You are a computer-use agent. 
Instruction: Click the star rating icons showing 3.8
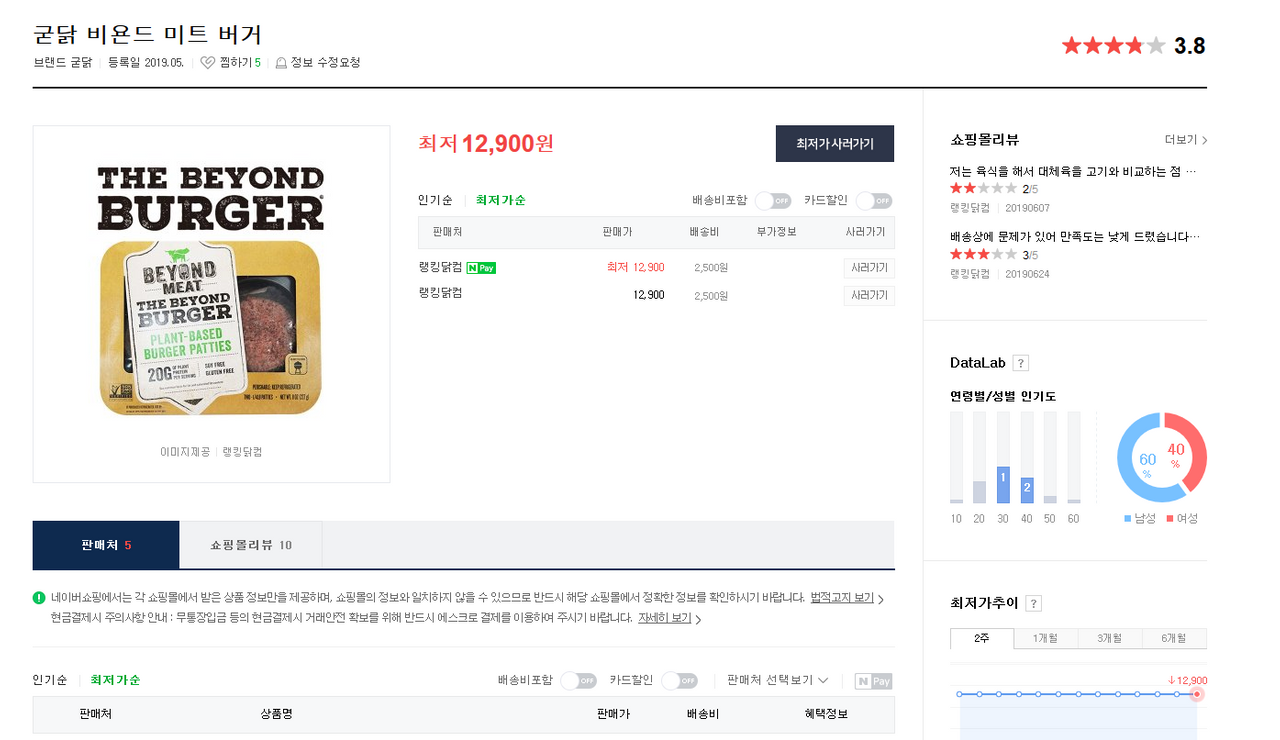[x=1113, y=45]
